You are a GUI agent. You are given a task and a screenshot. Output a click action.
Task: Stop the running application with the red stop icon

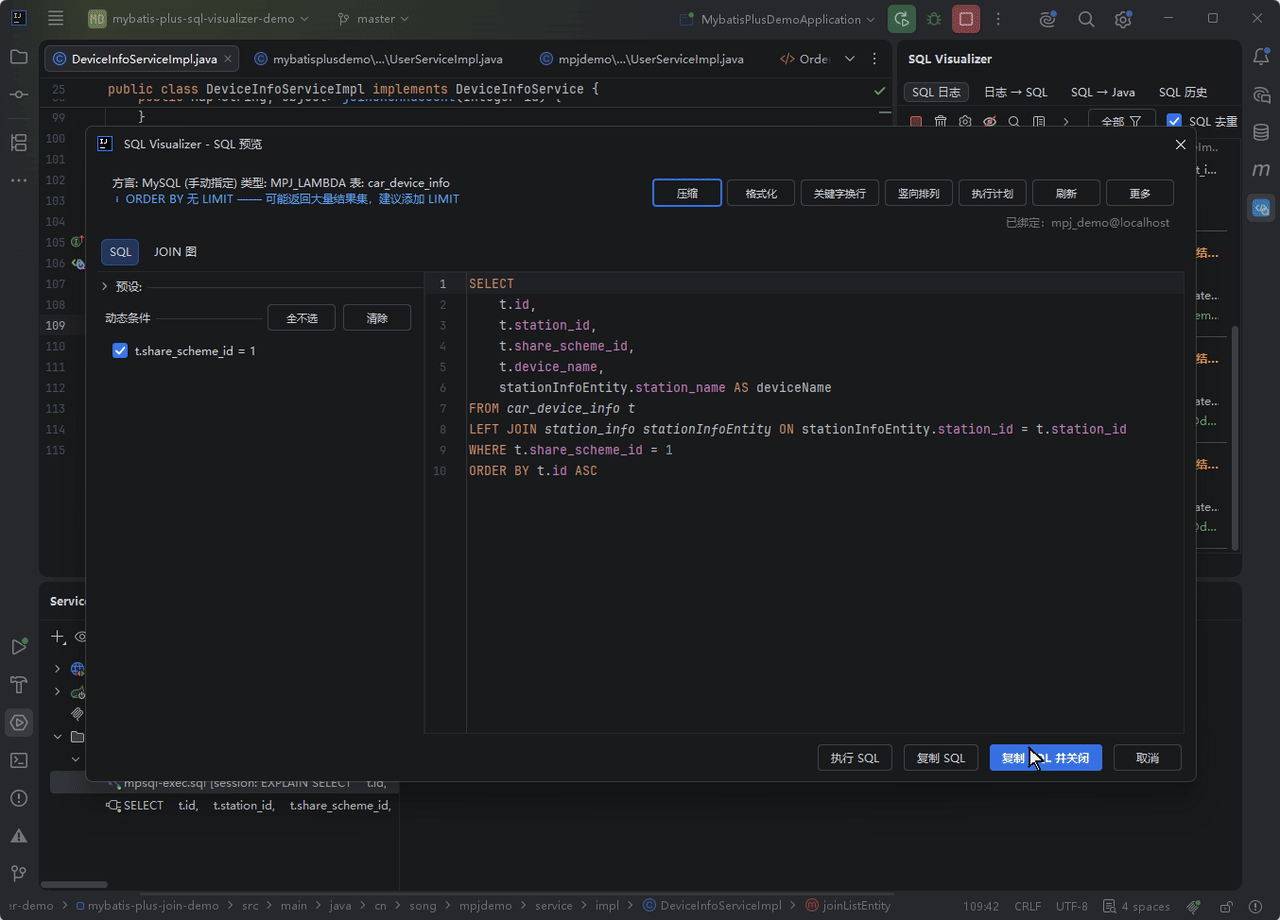coord(966,19)
